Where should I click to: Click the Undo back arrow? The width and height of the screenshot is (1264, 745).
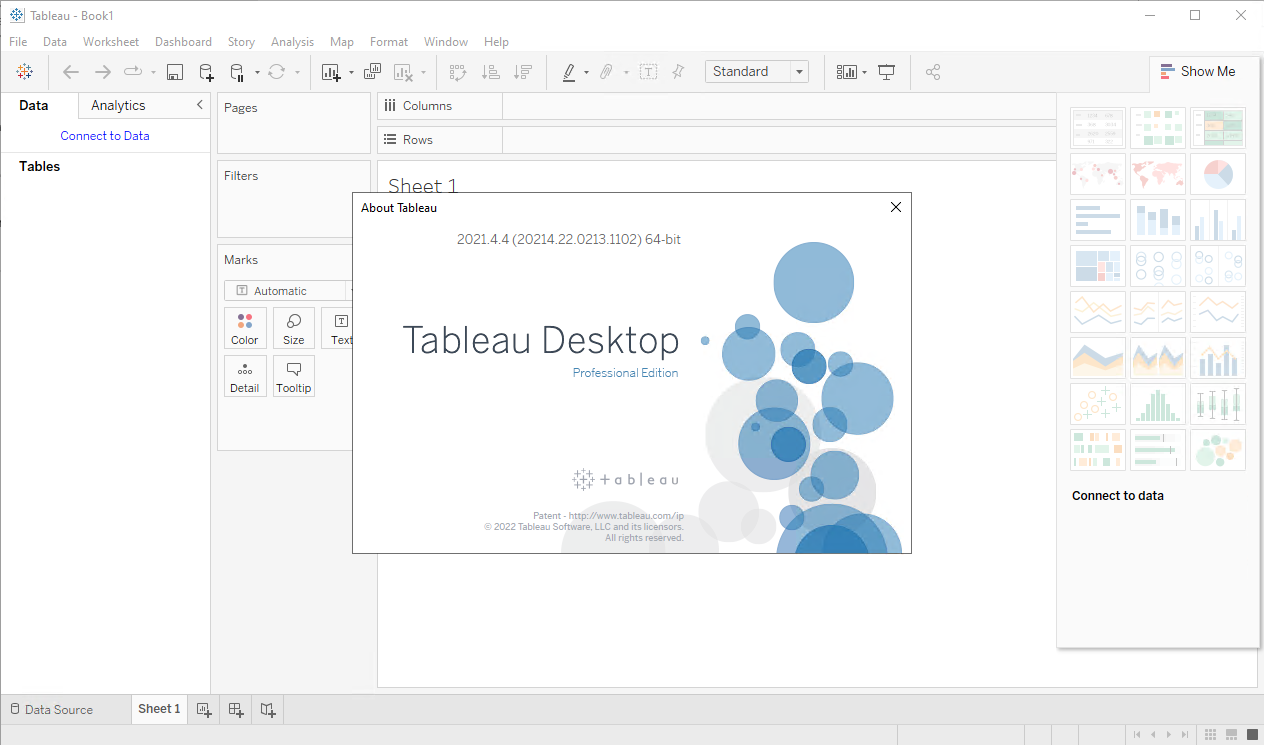pos(71,72)
